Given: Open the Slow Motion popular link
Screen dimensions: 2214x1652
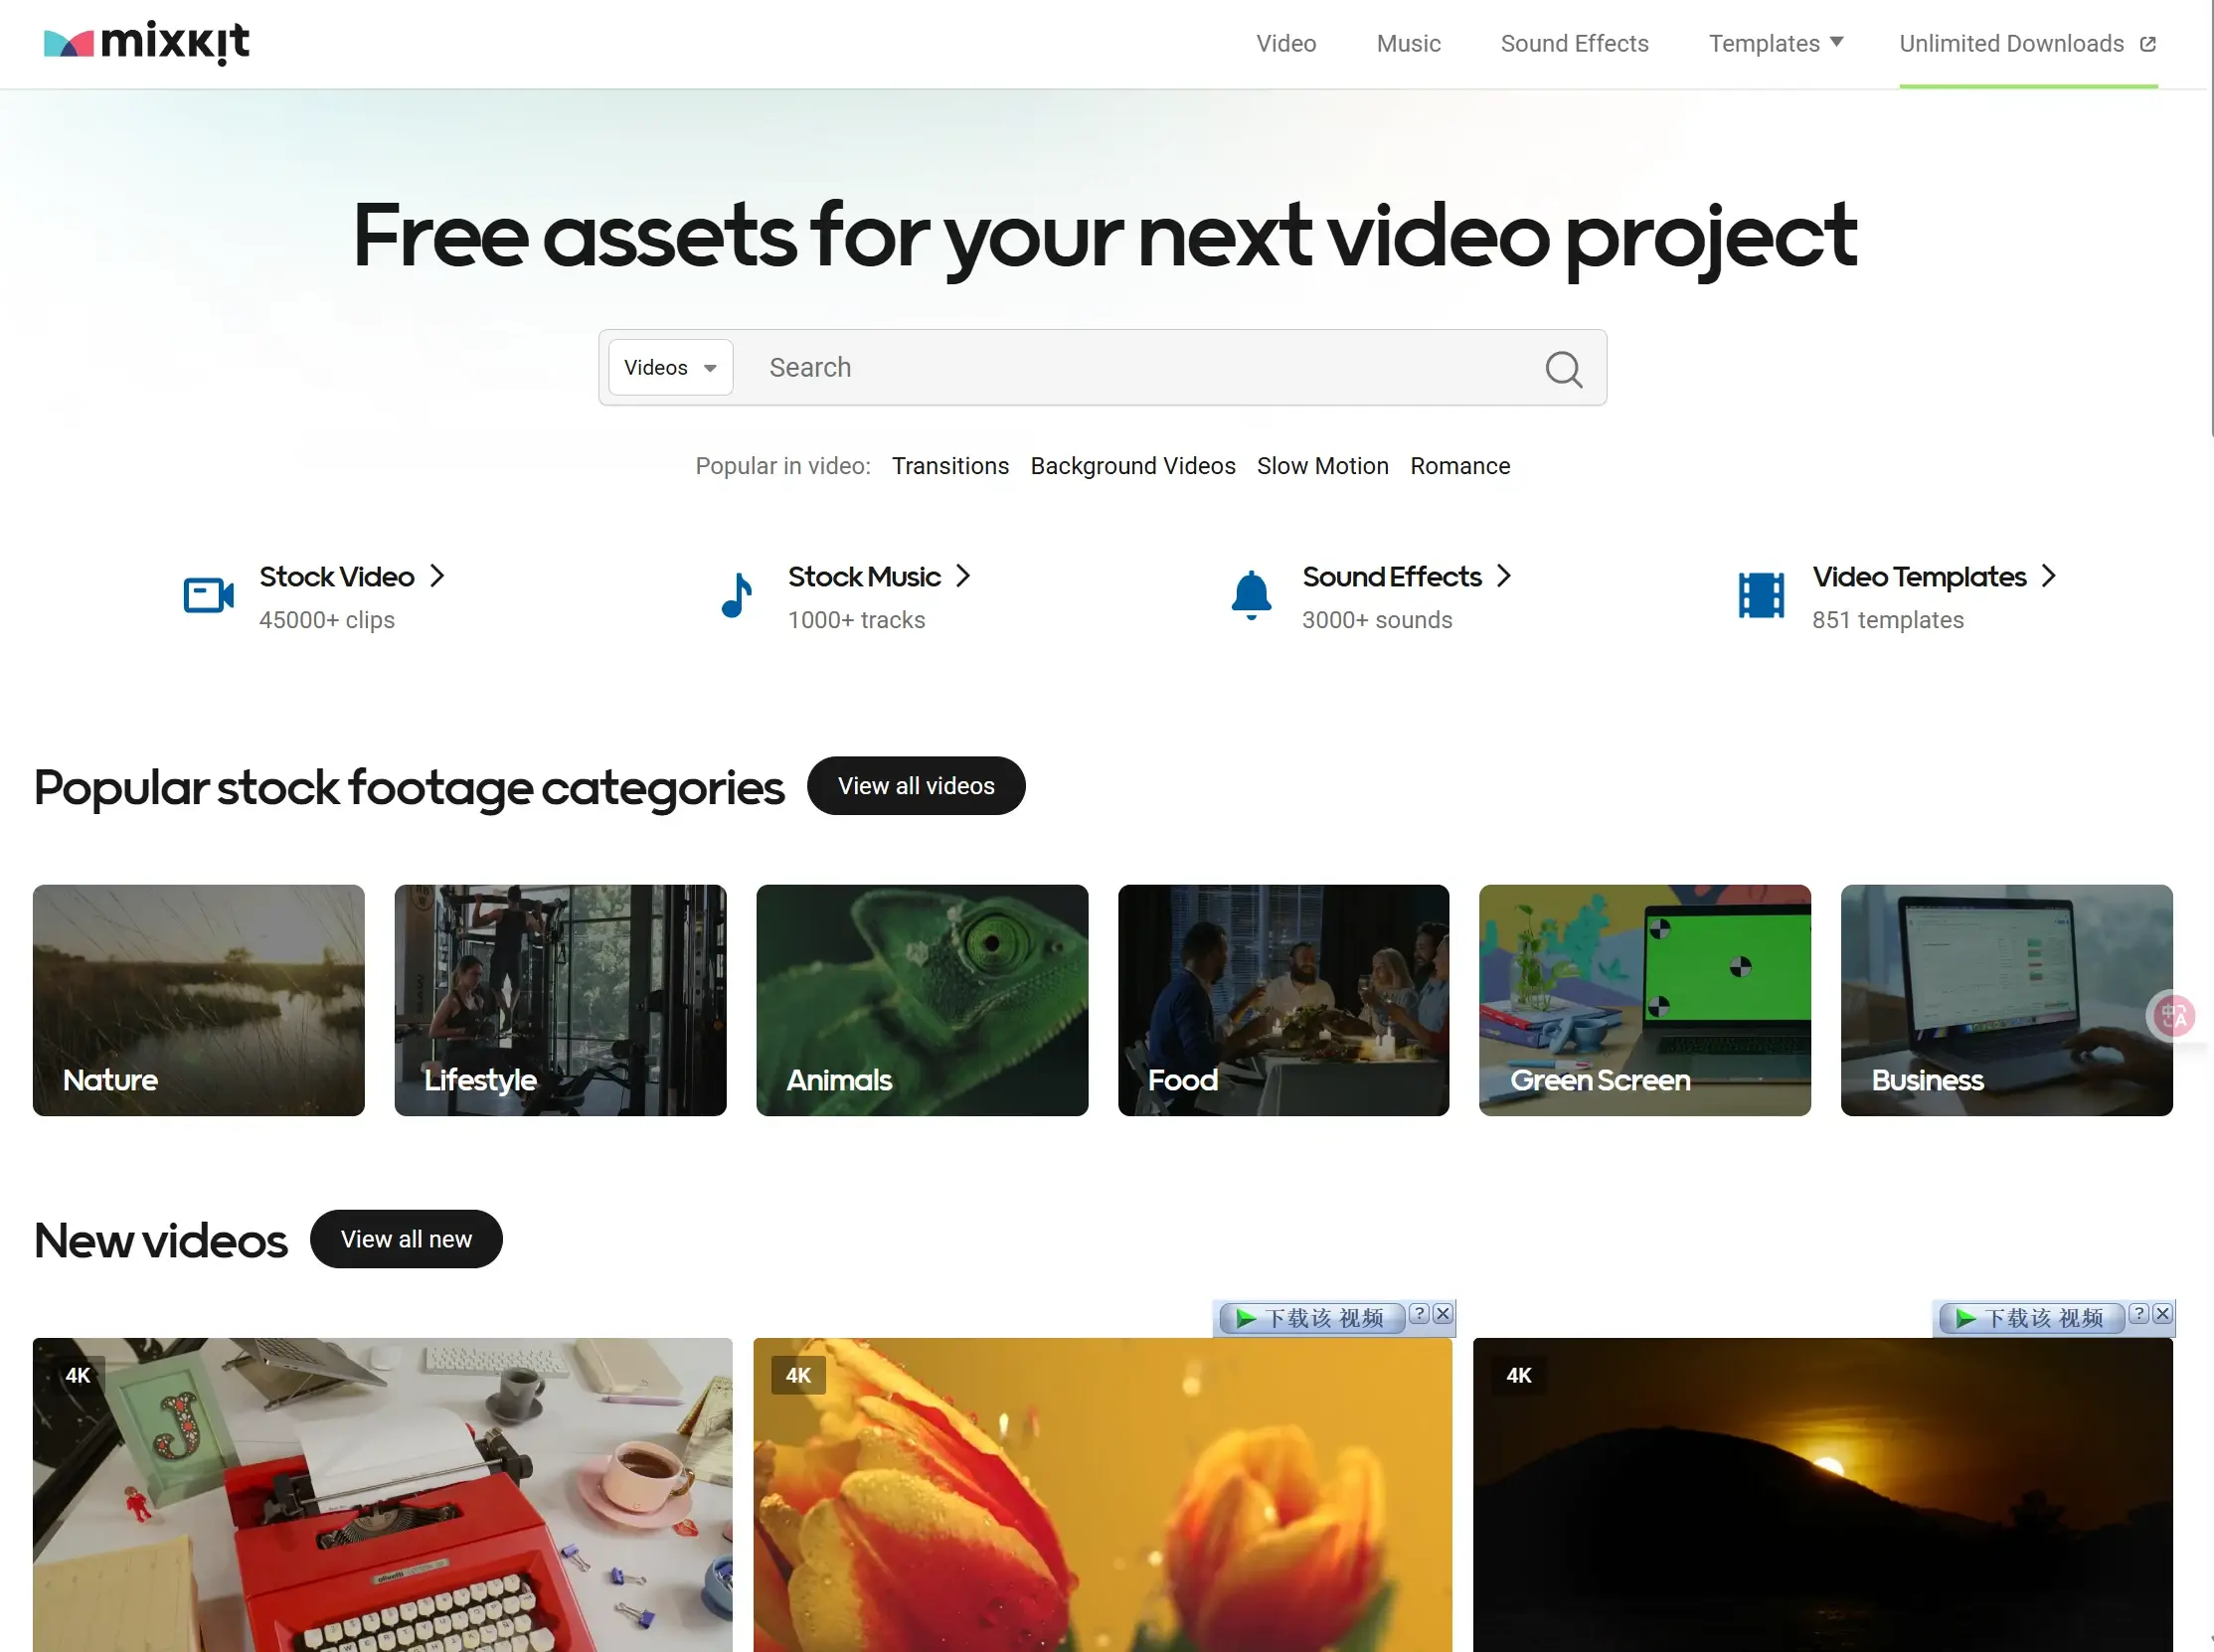Looking at the screenshot, I should (1322, 466).
